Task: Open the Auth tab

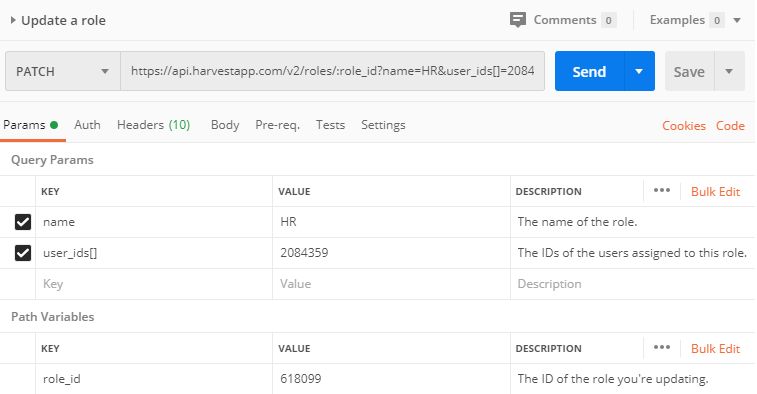Action: 87,125
